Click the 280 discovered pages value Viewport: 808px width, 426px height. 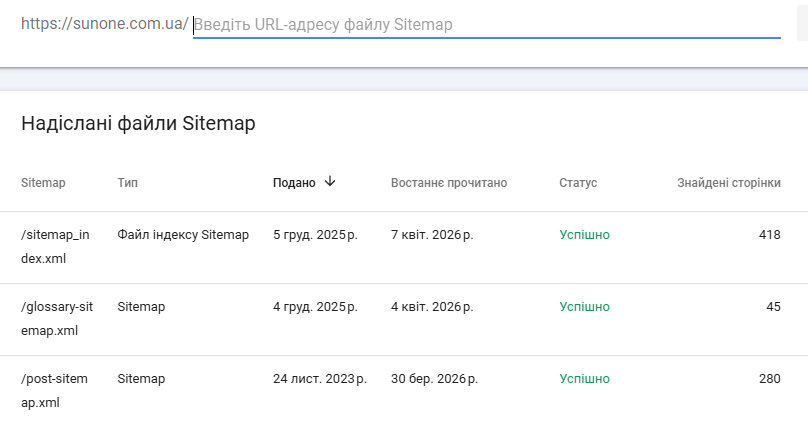769,379
